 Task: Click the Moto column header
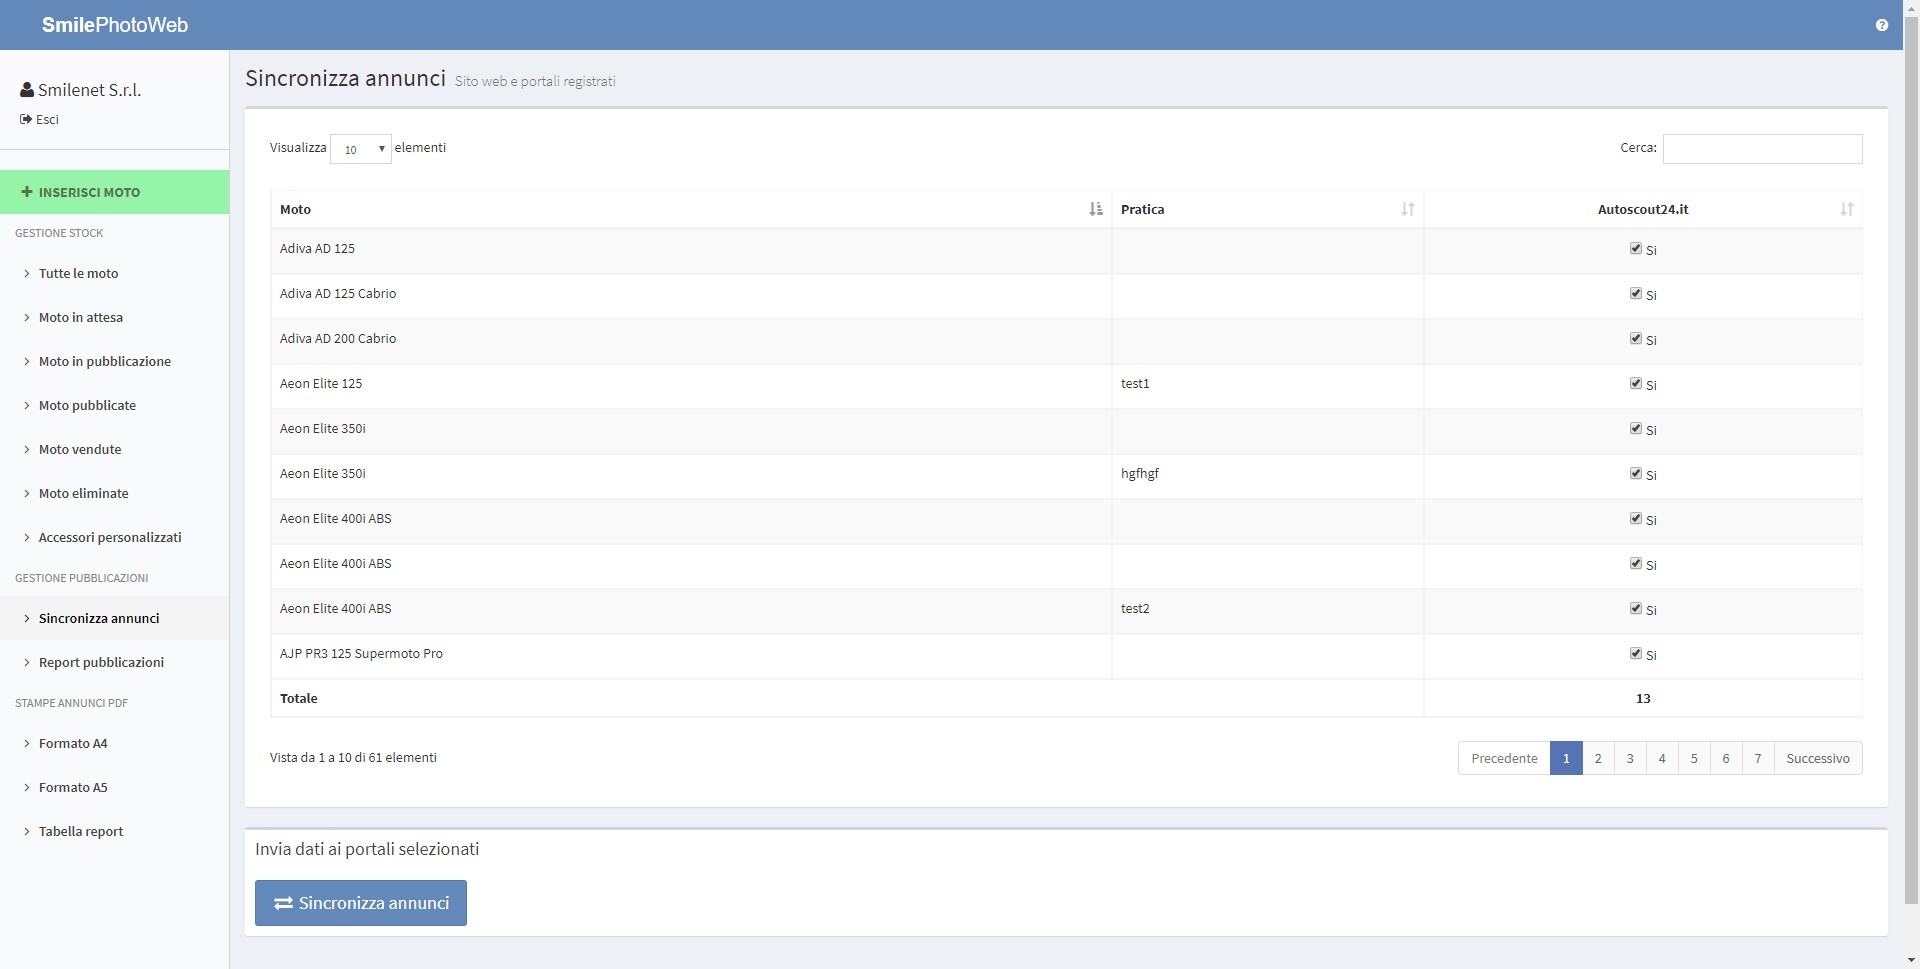pos(691,209)
